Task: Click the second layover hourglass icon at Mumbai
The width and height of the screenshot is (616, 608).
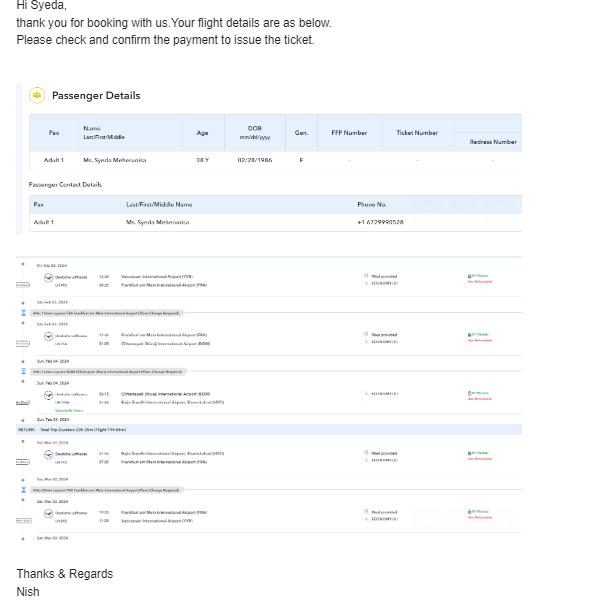Action: pos(24,371)
